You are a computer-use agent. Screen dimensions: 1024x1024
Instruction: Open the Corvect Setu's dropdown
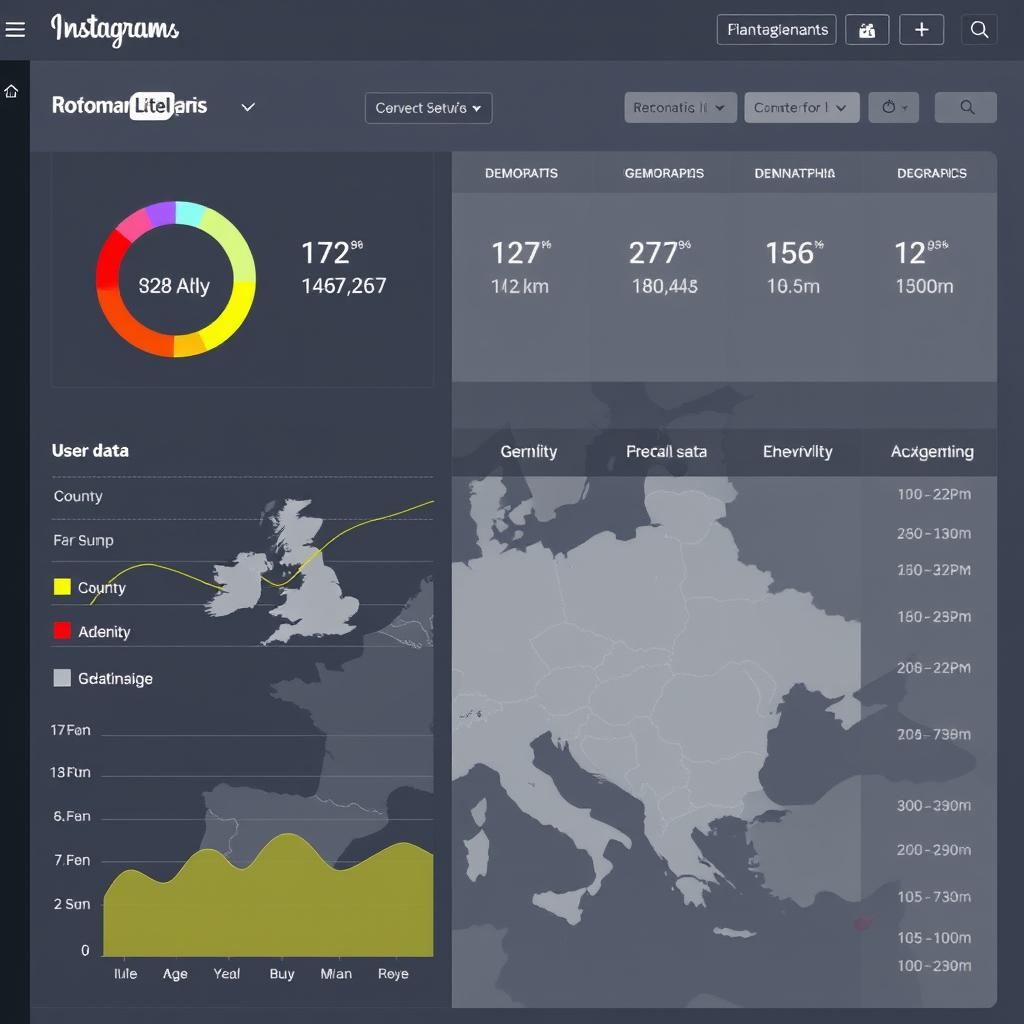coord(428,108)
